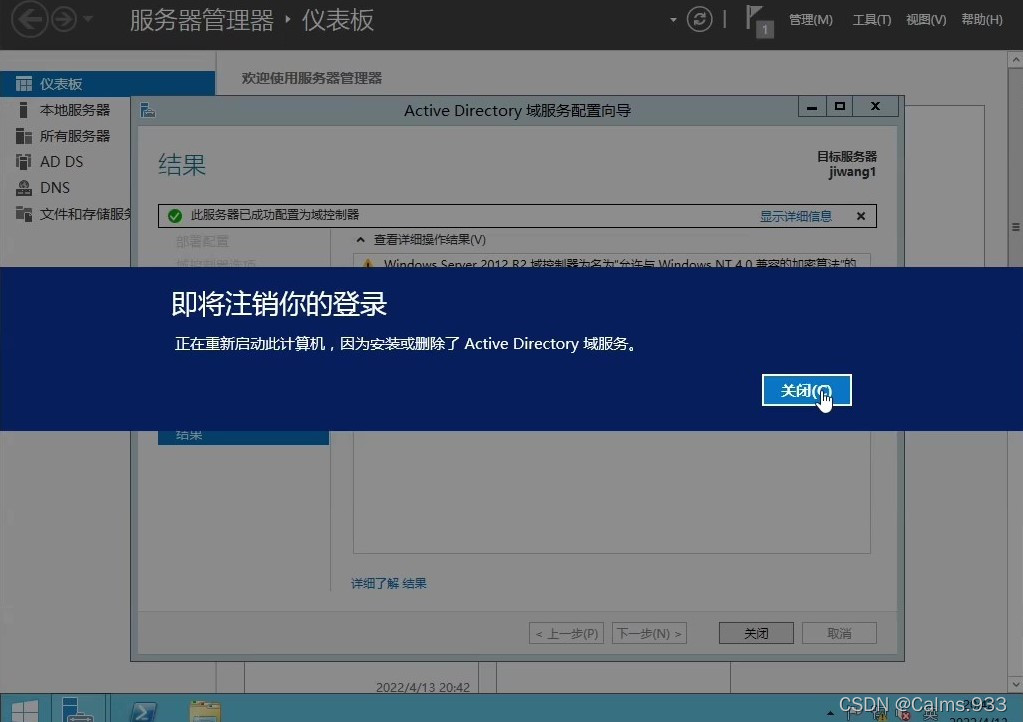Open 详细了解 结果 link
Viewport: 1023px width, 722px height.
click(389, 583)
